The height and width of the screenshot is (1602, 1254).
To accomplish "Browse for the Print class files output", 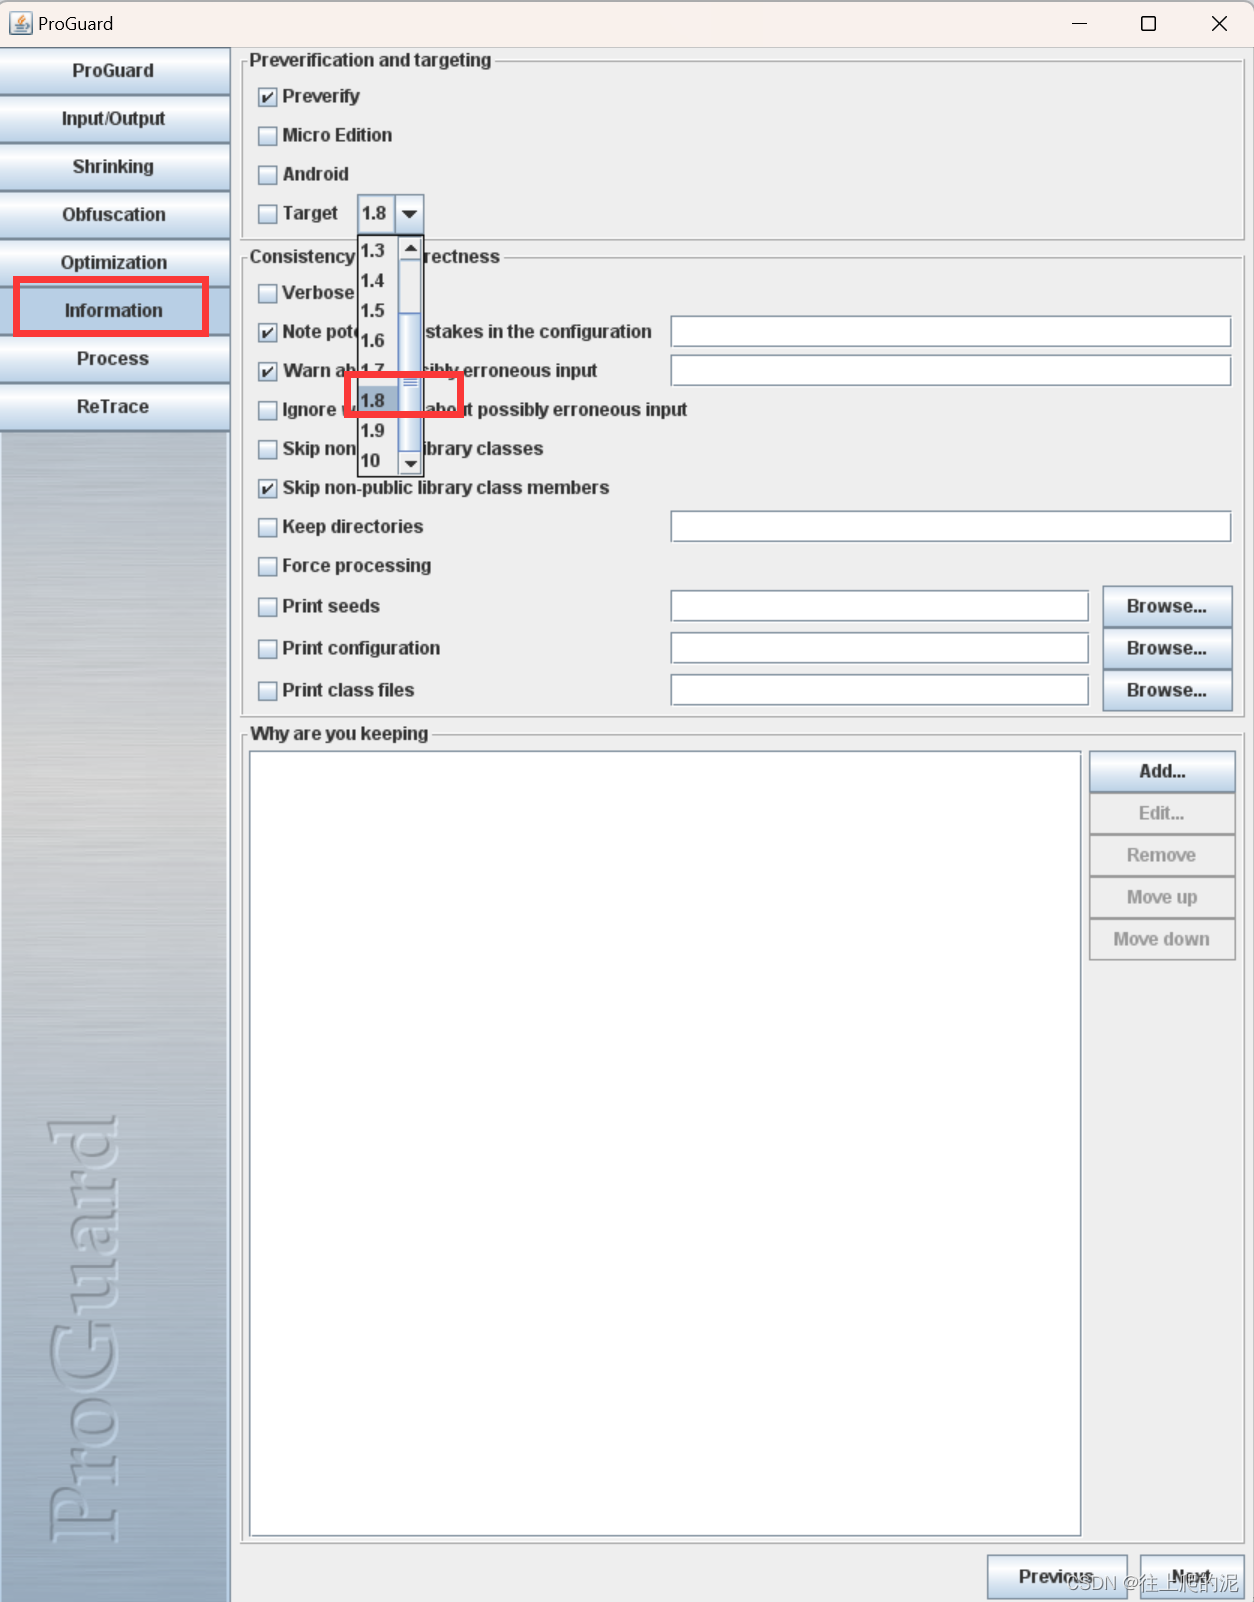I will [1167, 691].
